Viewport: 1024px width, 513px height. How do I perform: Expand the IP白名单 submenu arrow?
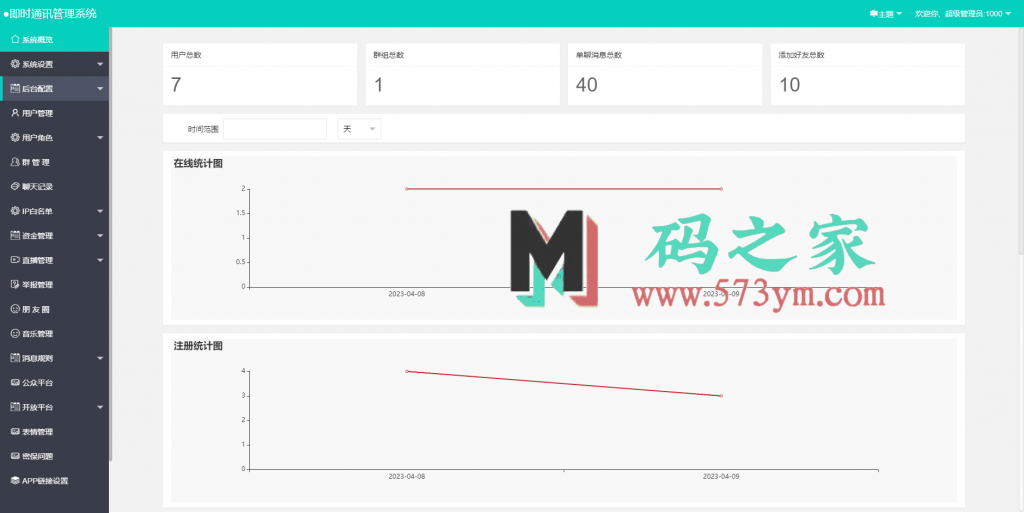pos(100,211)
